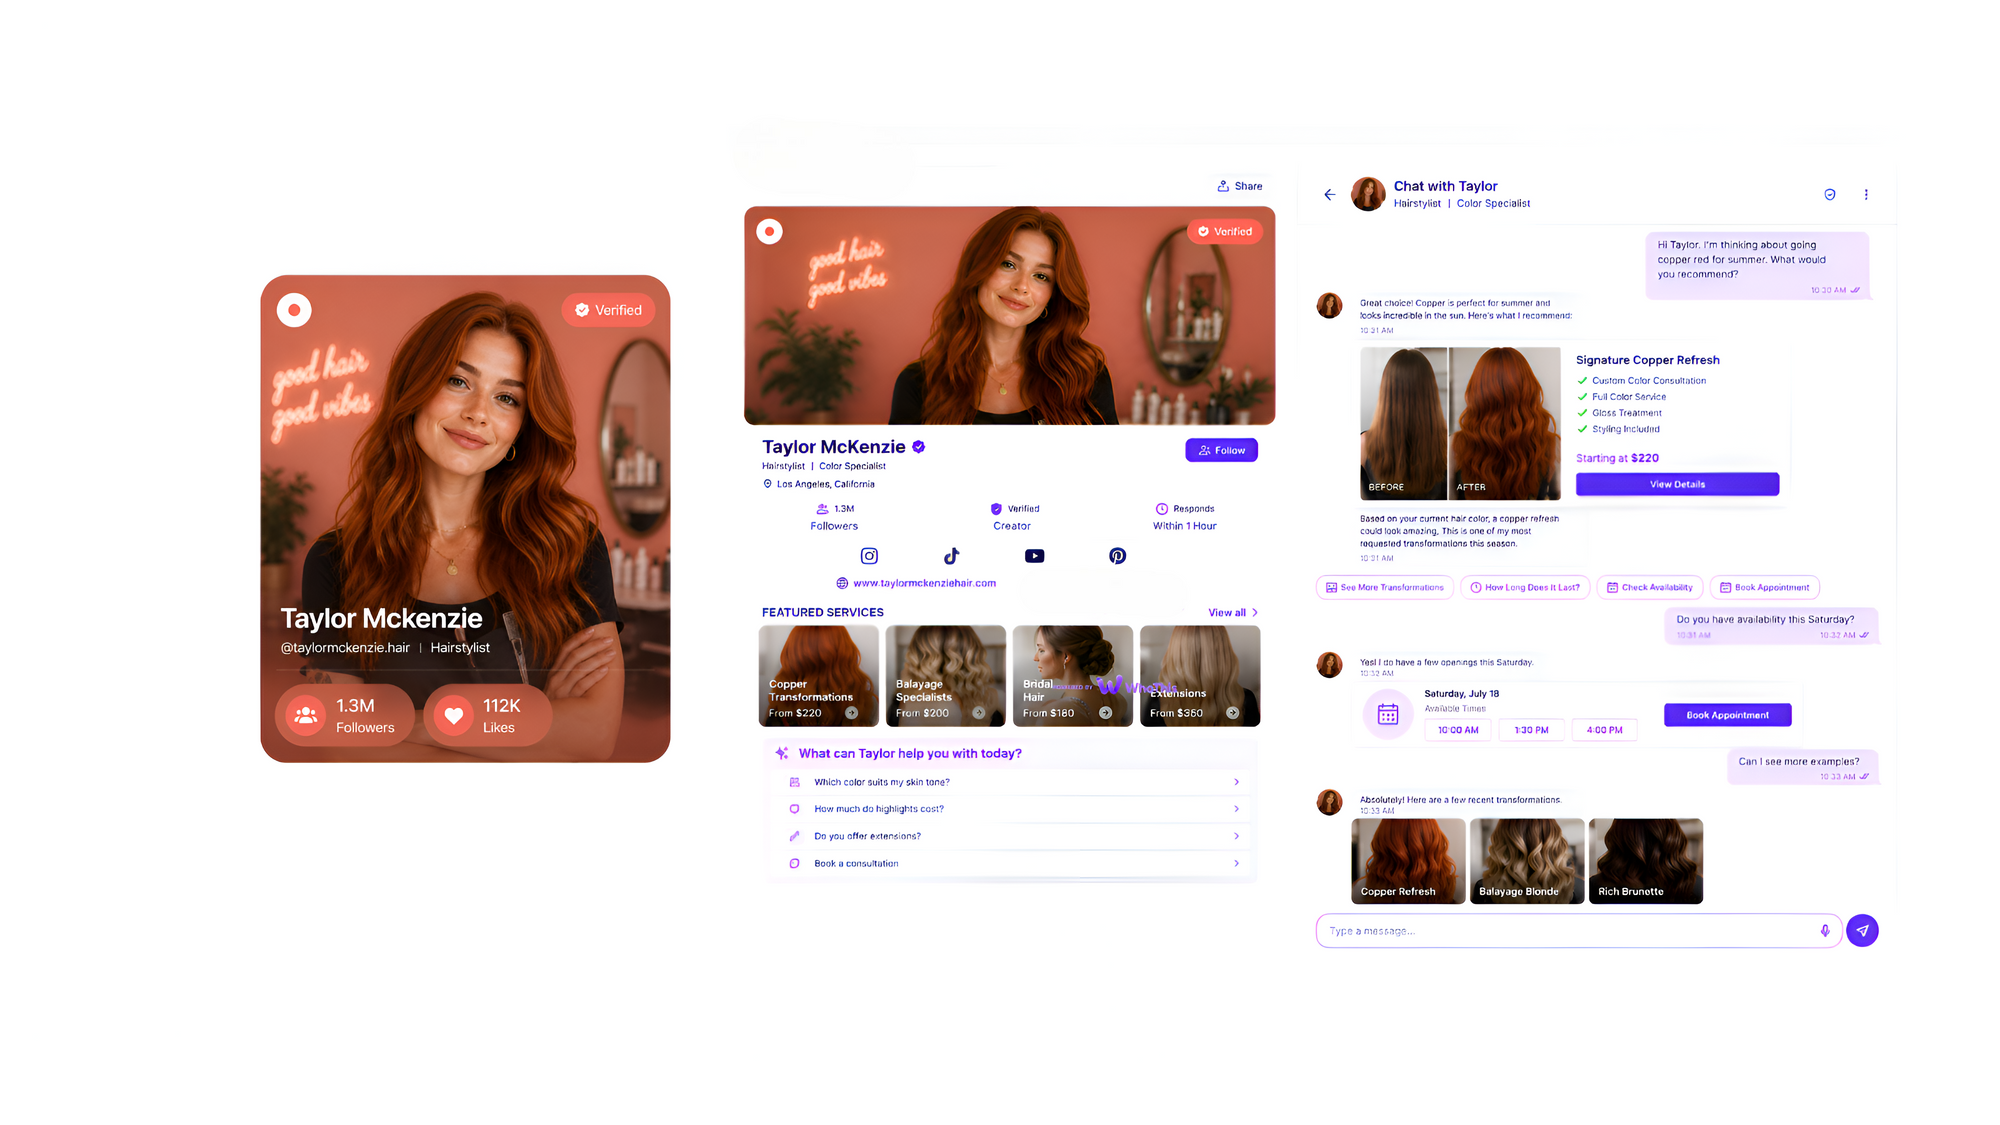This screenshot has width=2000, height=1125.
Task: Click the back arrow in chat header
Action: pyautogui.click(x=1329, y=195)
